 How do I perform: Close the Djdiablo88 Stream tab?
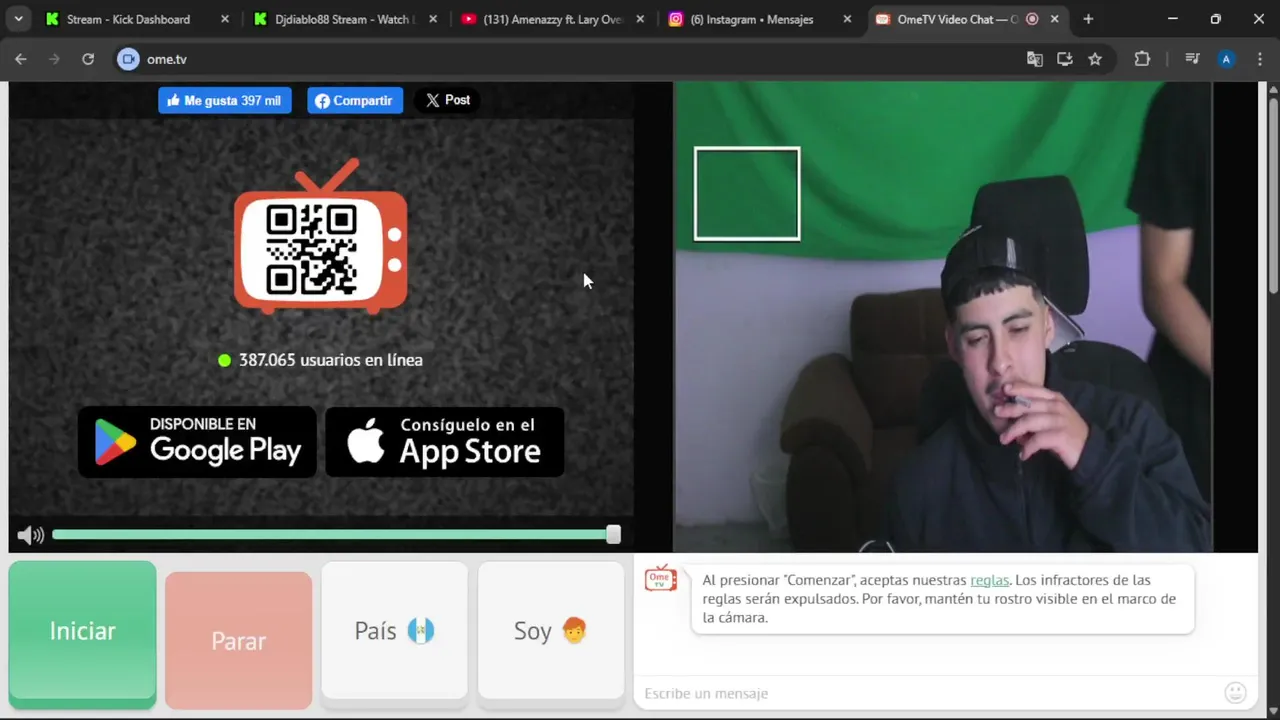[x=433, y=19]
